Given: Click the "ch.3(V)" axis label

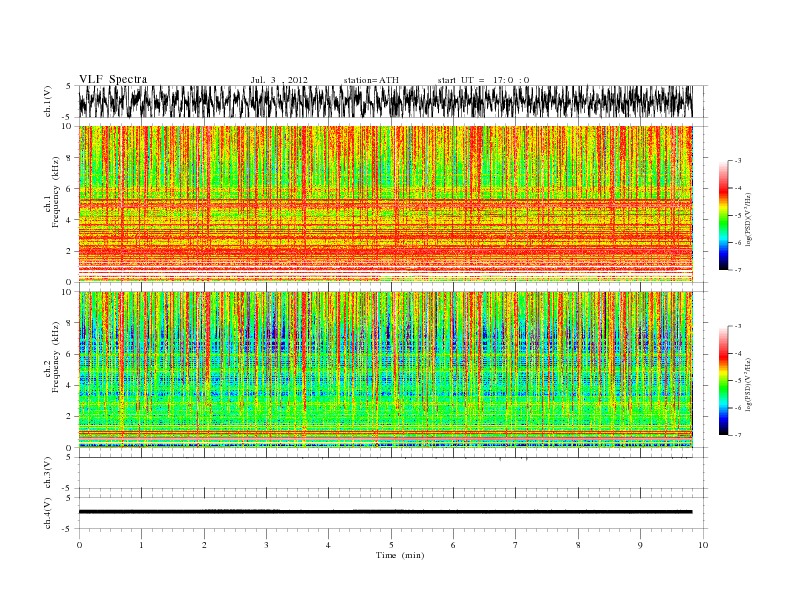Looking at the screenshot, I should coord(48,473).
